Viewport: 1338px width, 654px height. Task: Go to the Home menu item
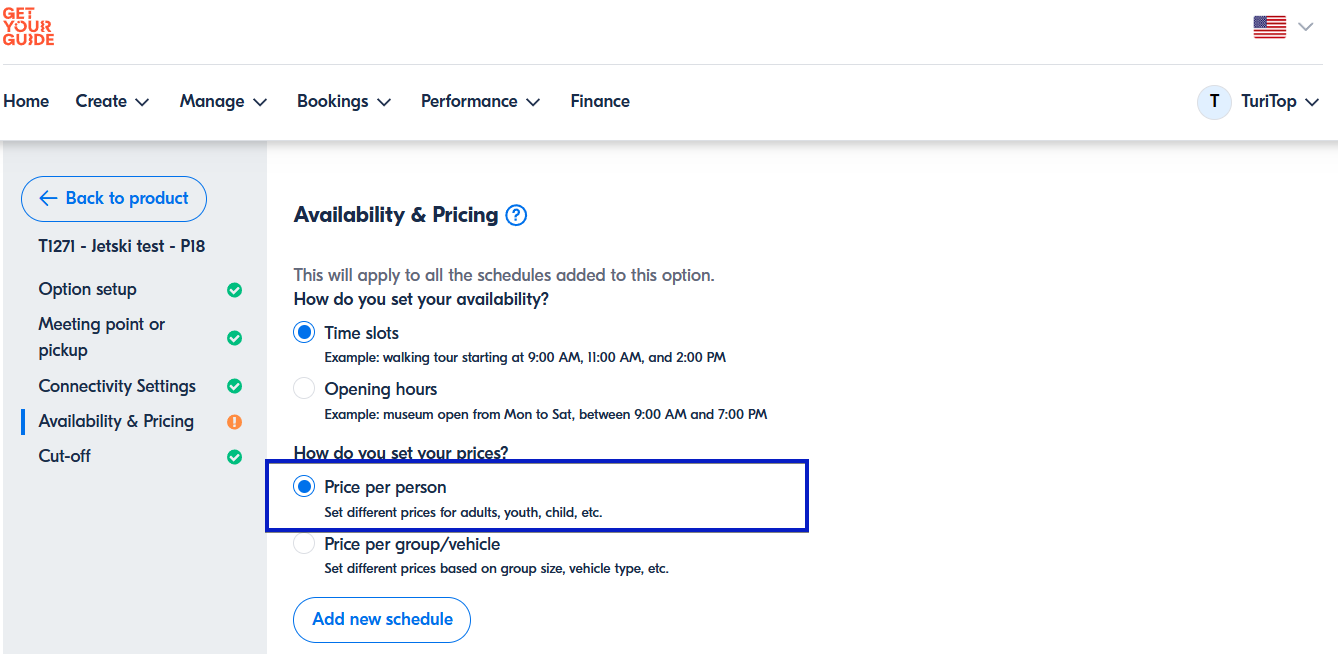[26, 101]
